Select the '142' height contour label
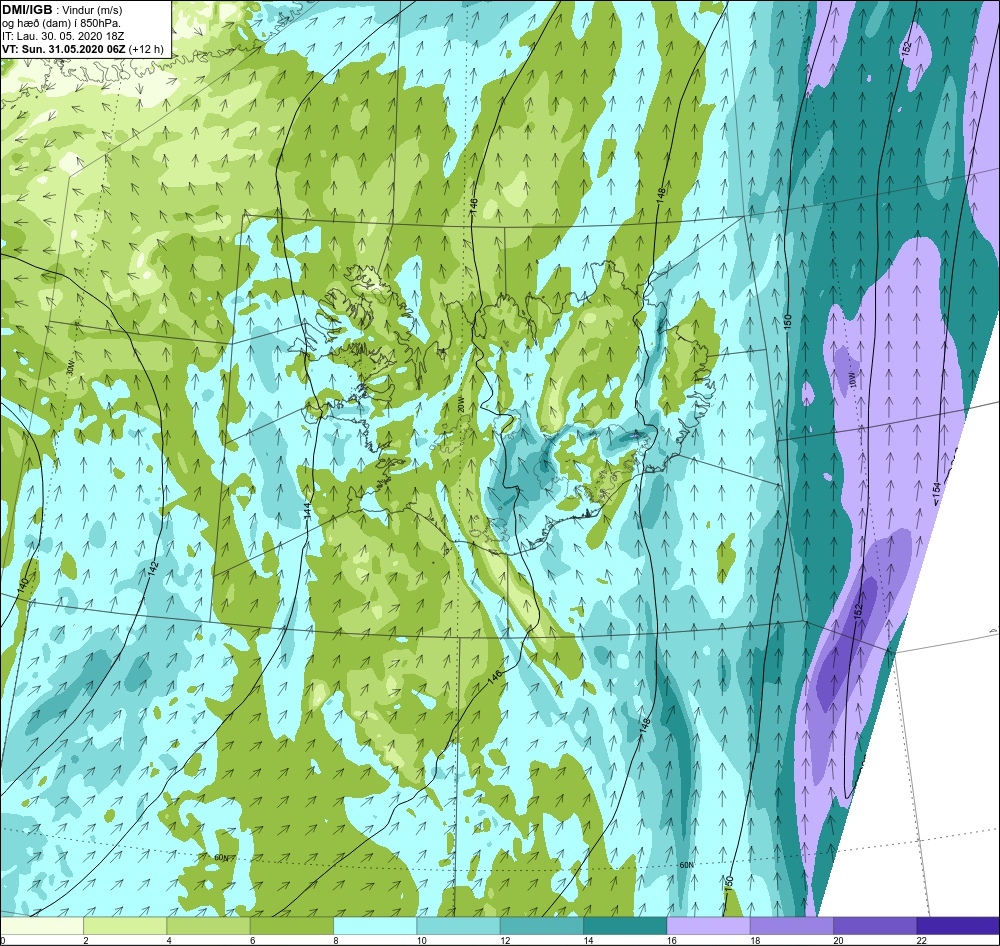 153,570
